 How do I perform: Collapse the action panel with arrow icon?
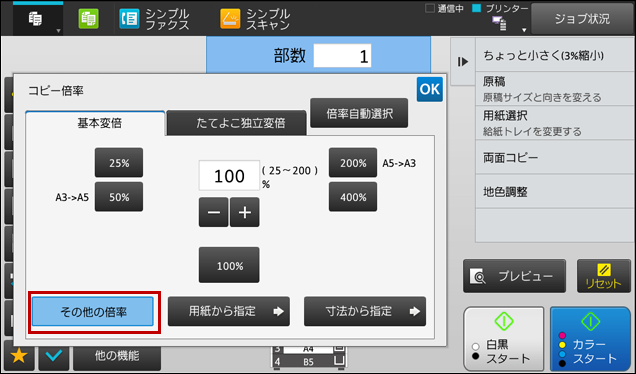tap(463, 62)
